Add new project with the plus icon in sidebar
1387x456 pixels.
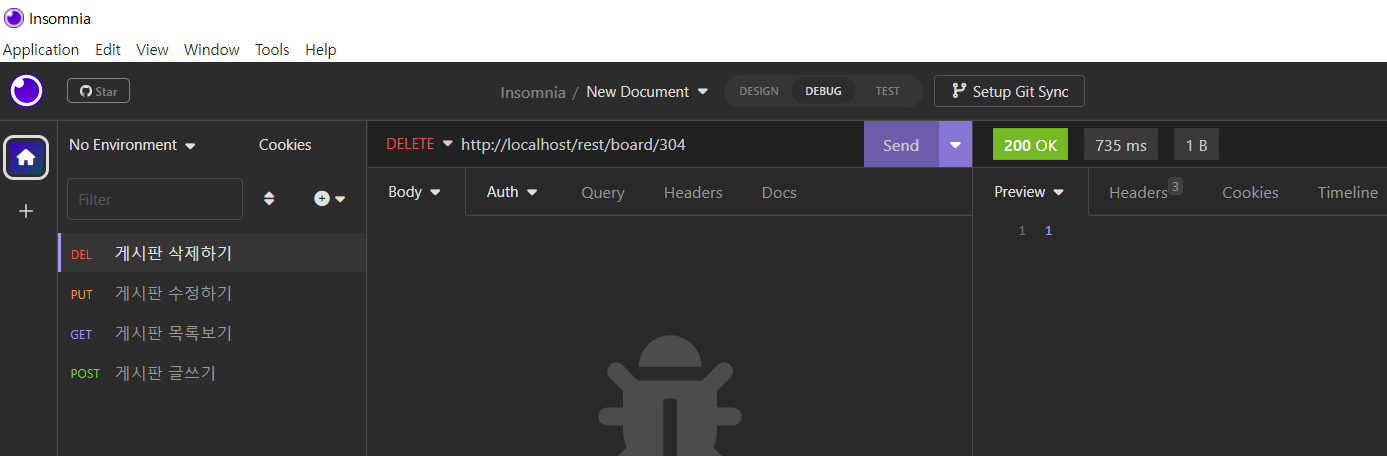pos(26,211)
